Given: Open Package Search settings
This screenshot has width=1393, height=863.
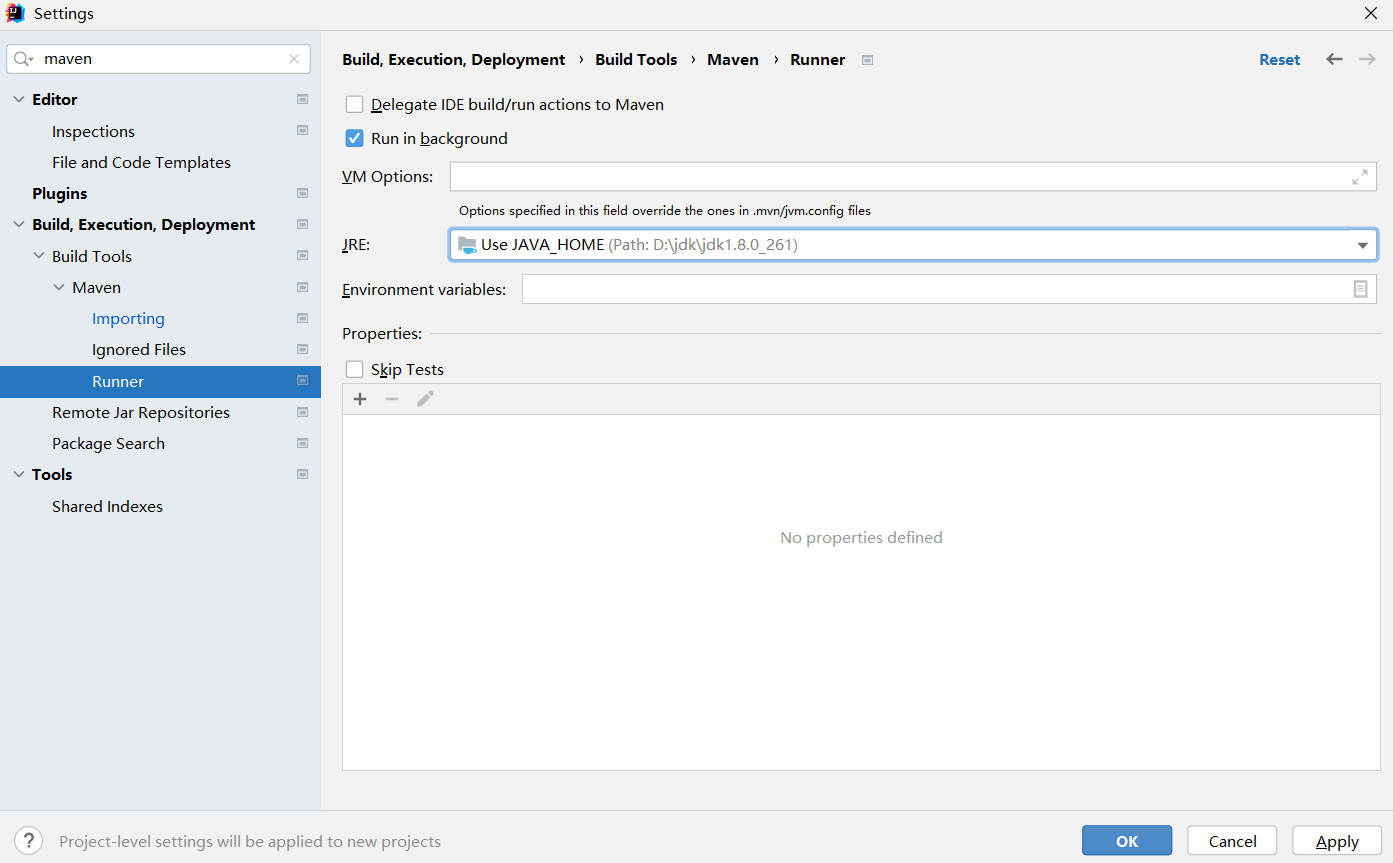Looking at the screenshot, I should click(108, 443).
